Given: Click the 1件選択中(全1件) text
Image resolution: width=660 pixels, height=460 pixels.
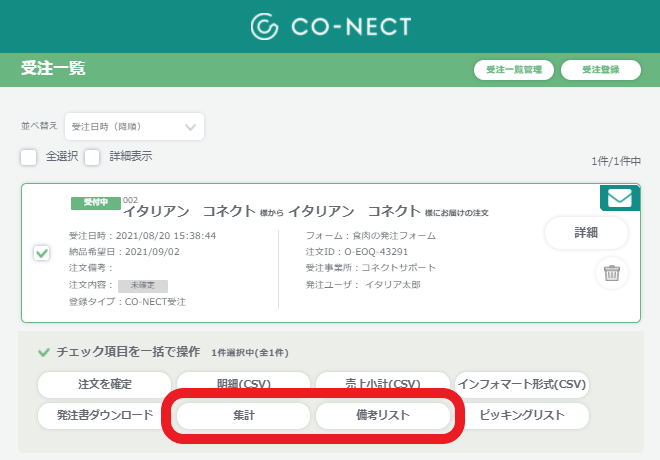Looking at the screenshot, I should click(x=250, y=353).
